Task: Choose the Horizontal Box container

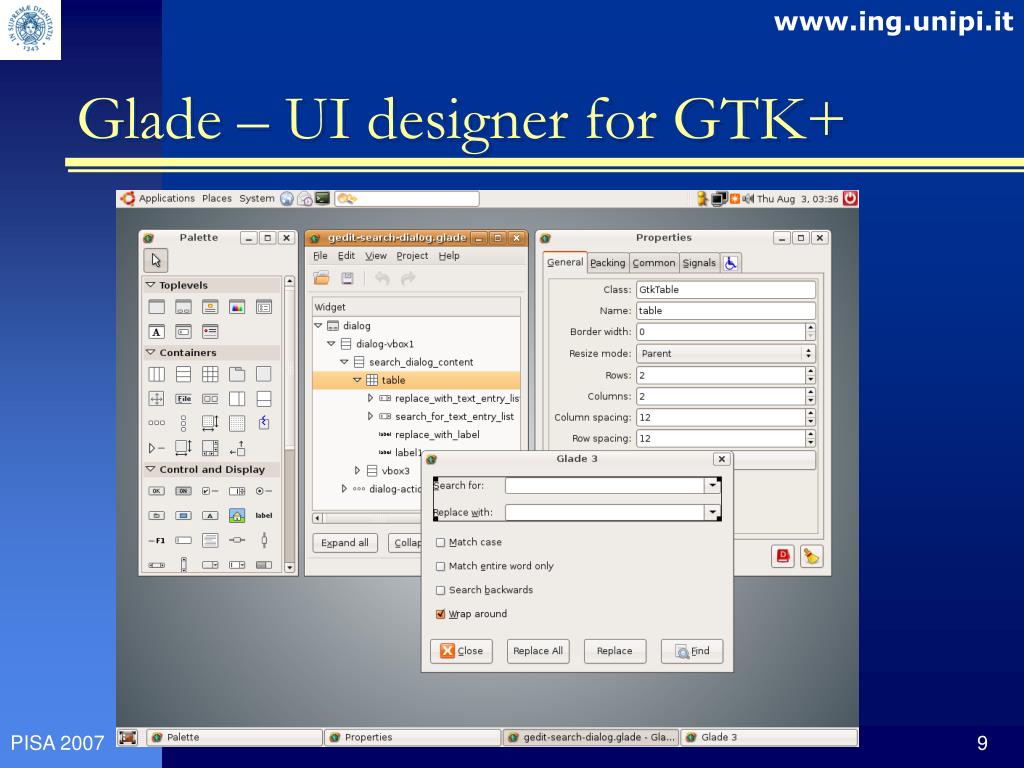Action: point(157,374)
